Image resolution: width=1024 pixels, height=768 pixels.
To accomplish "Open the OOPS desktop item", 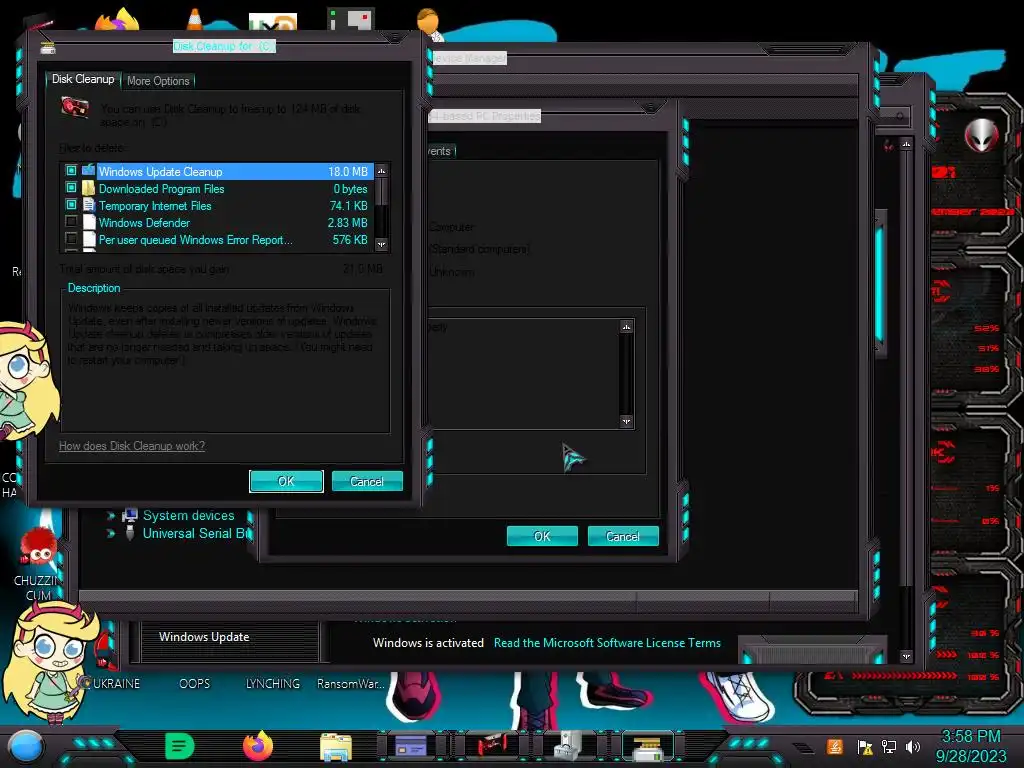I will point(195,684).
